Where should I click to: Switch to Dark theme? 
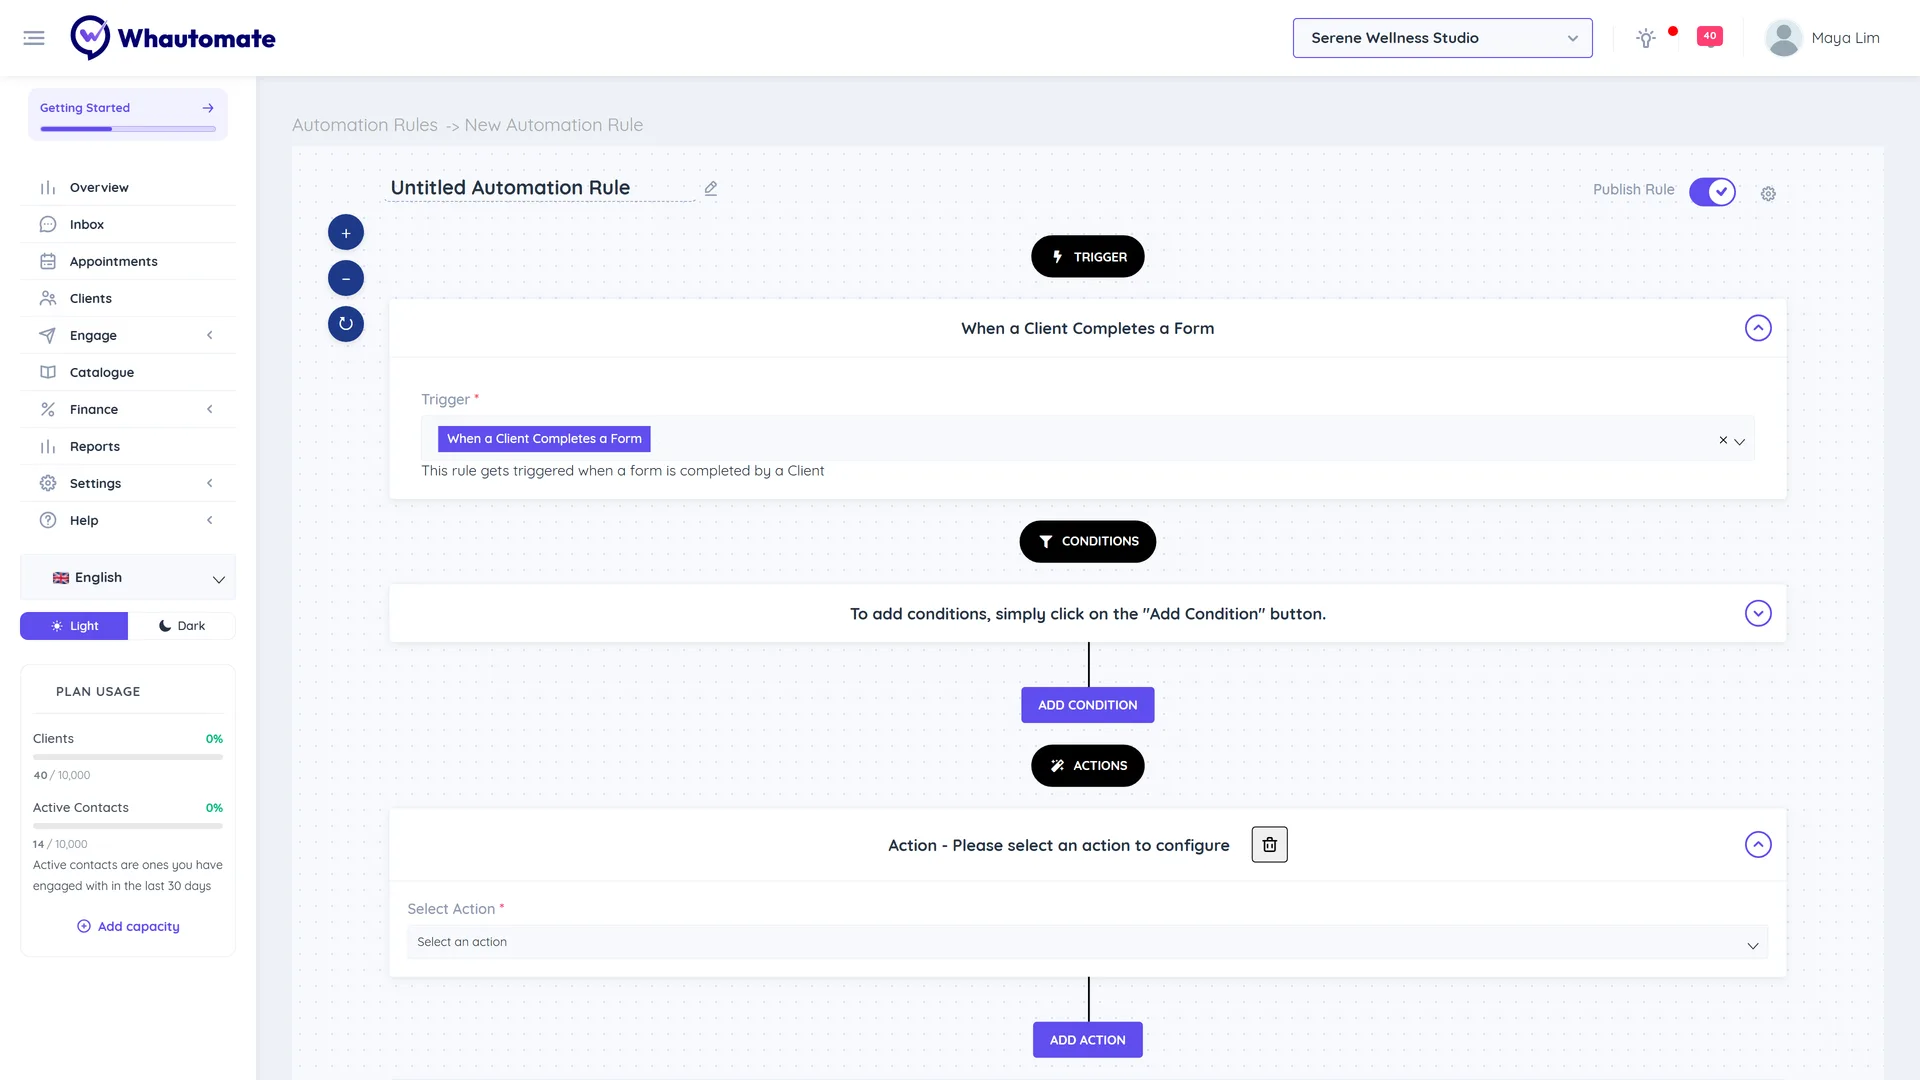[x=182, y=626]
